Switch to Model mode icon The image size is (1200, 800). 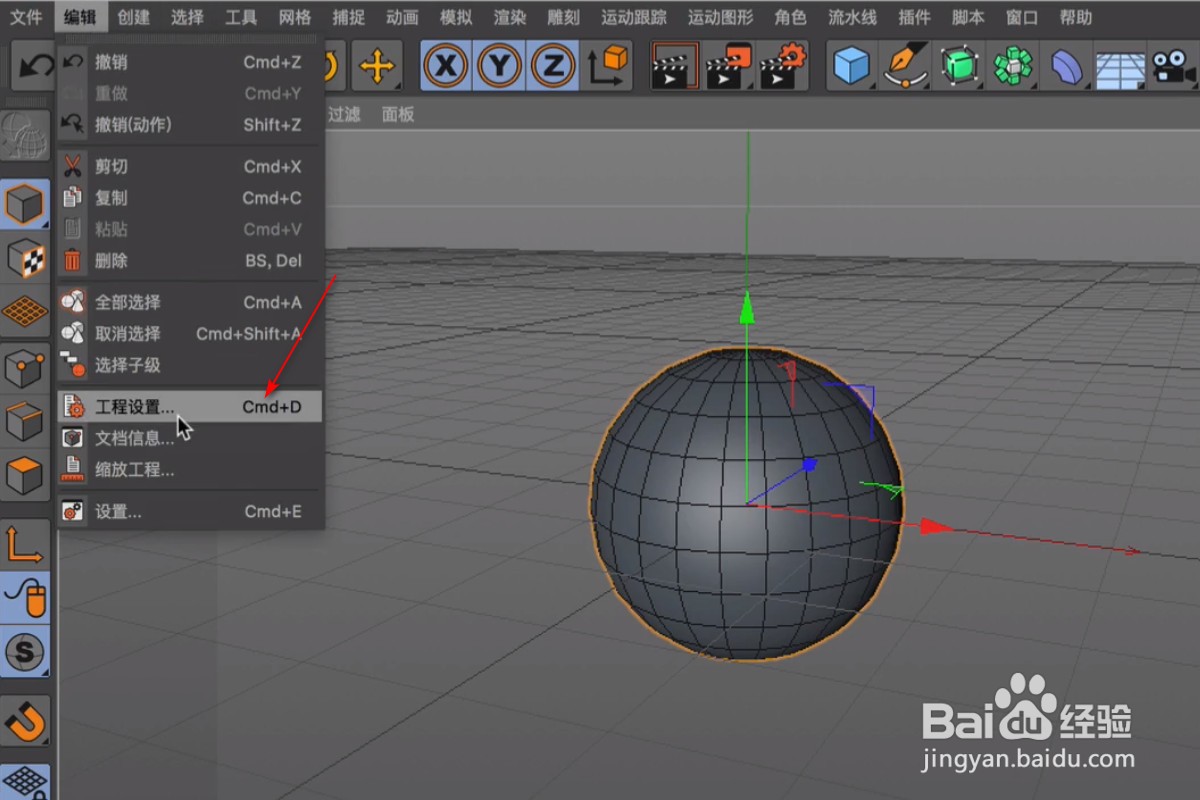25,205
